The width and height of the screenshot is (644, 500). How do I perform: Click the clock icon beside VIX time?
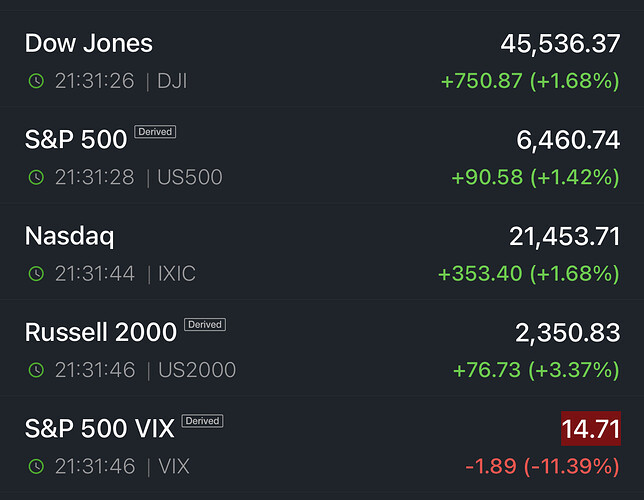[x=36, y=466]
